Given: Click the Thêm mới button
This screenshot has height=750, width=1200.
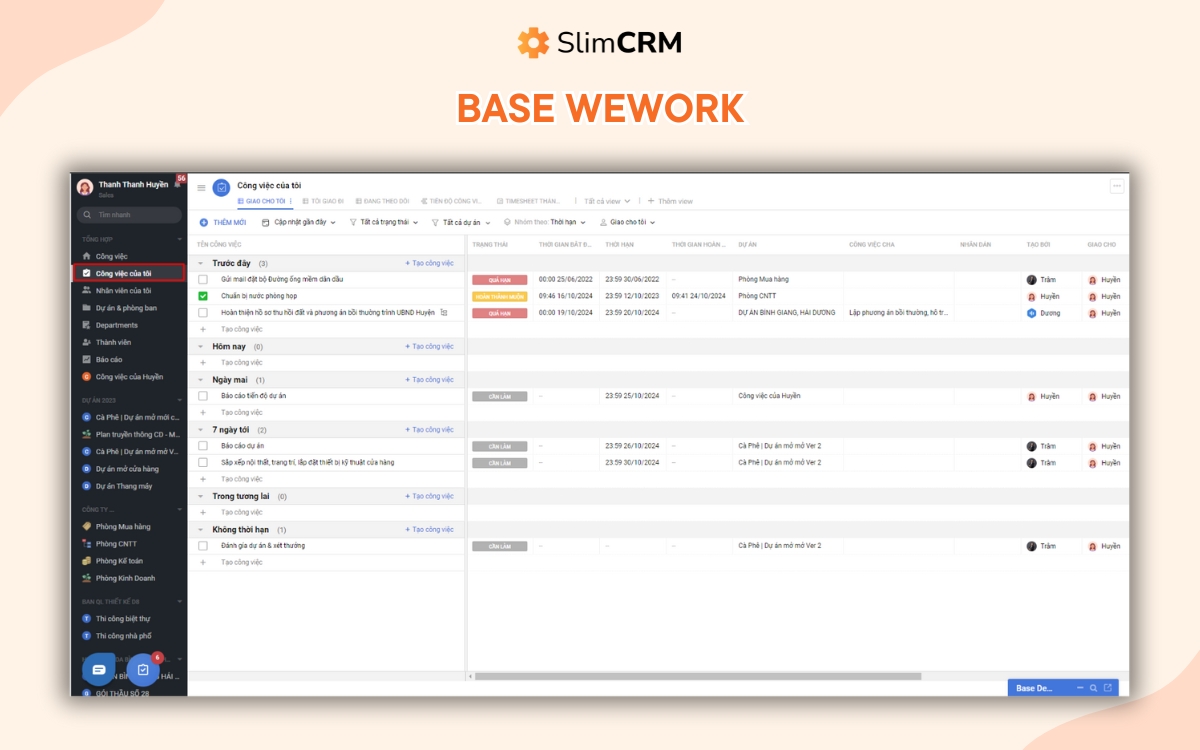Looking at the screenshot, I should click(223, 222).
